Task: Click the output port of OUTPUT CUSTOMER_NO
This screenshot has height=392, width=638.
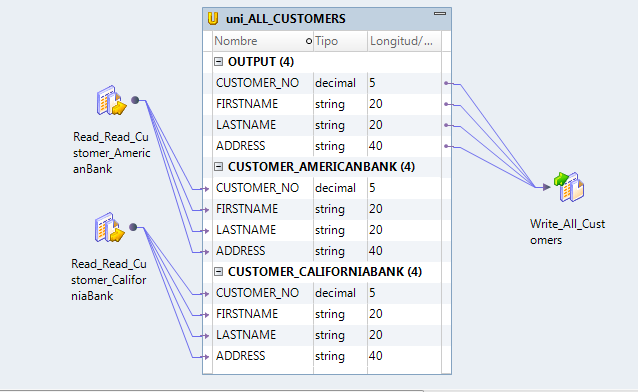Action: 446,83
